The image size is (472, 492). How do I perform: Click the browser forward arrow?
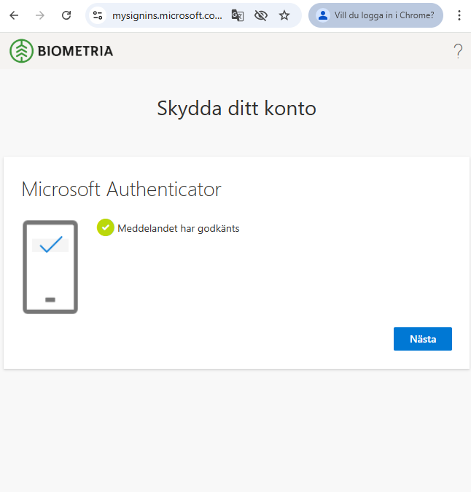click(x=40, y=15)
